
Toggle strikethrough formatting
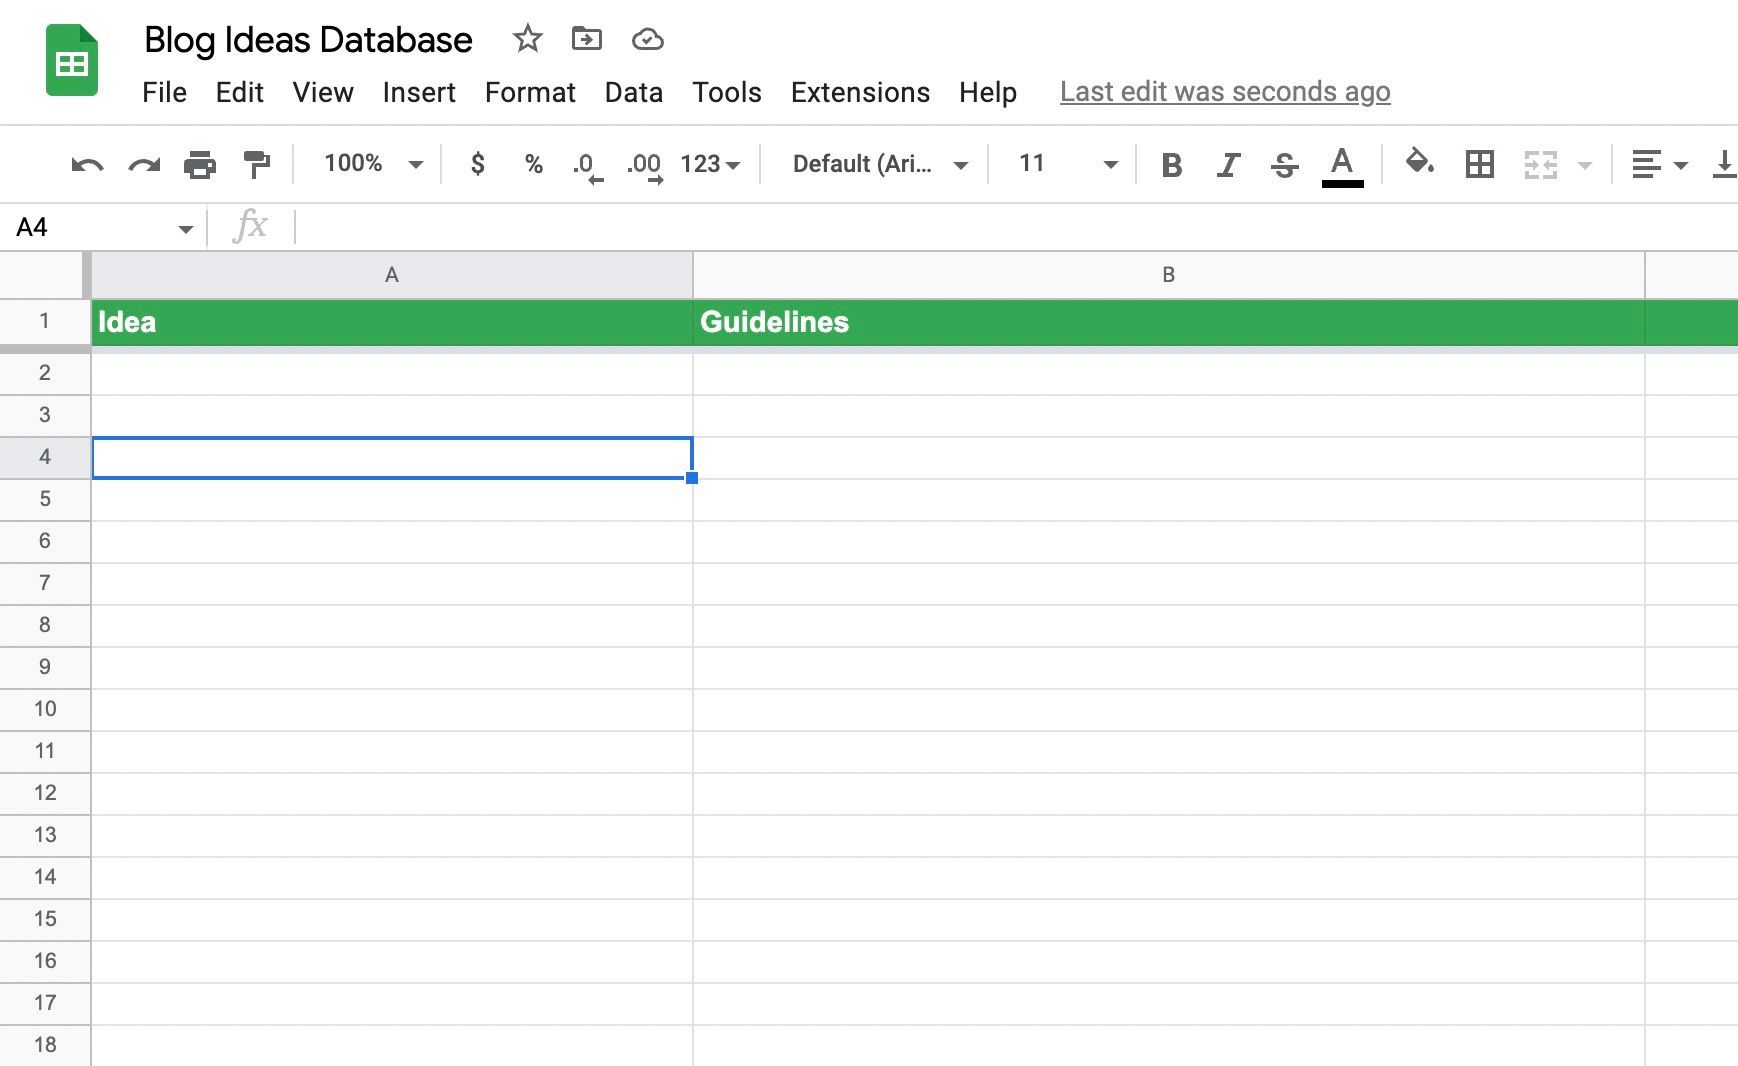1284,164
